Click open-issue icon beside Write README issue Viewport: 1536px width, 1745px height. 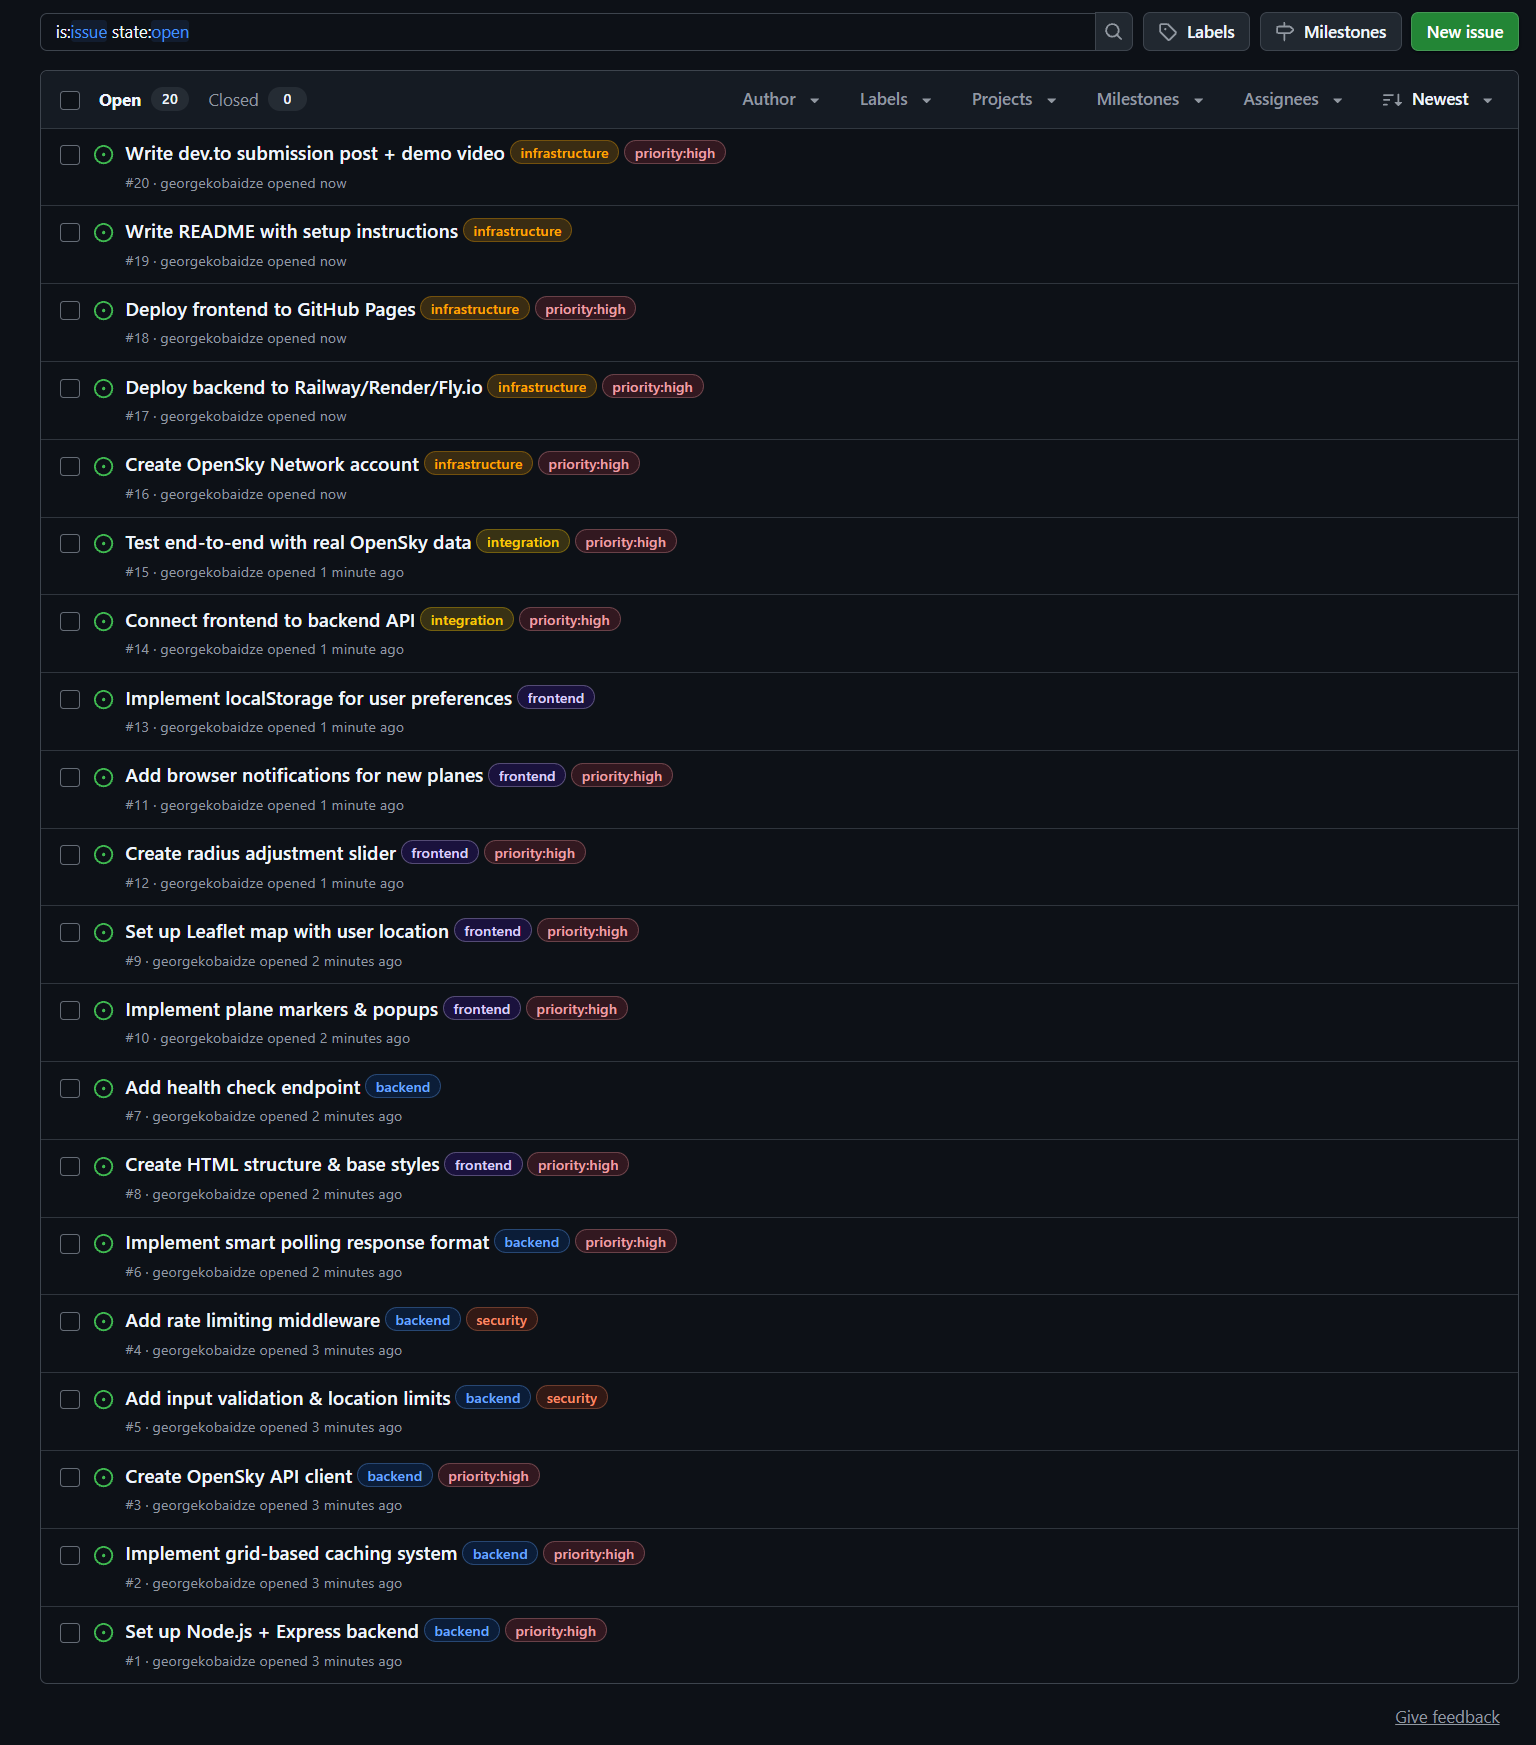pyautogui.click(x=103, y=232)
